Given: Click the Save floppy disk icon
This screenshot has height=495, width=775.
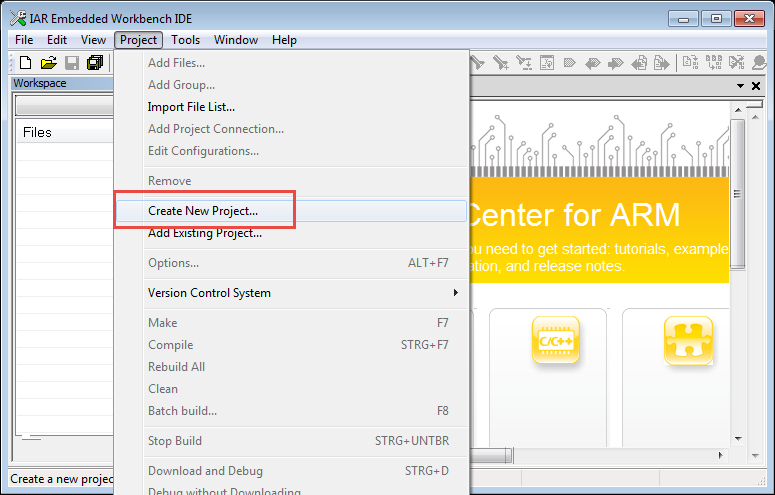Looking at the screenshot, I should pyautogui.click(x=72, y=63).
